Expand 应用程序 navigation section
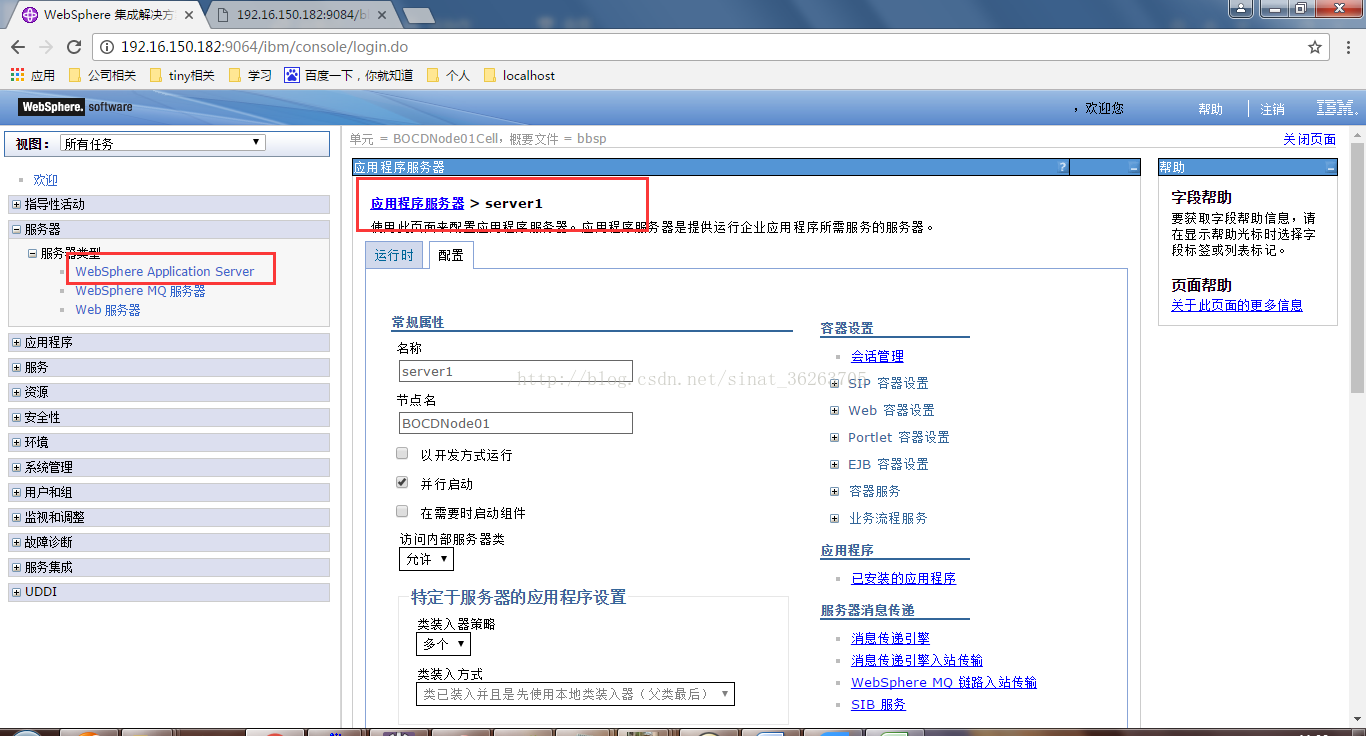The image size is (1366, 736). (x=16, y=342)
